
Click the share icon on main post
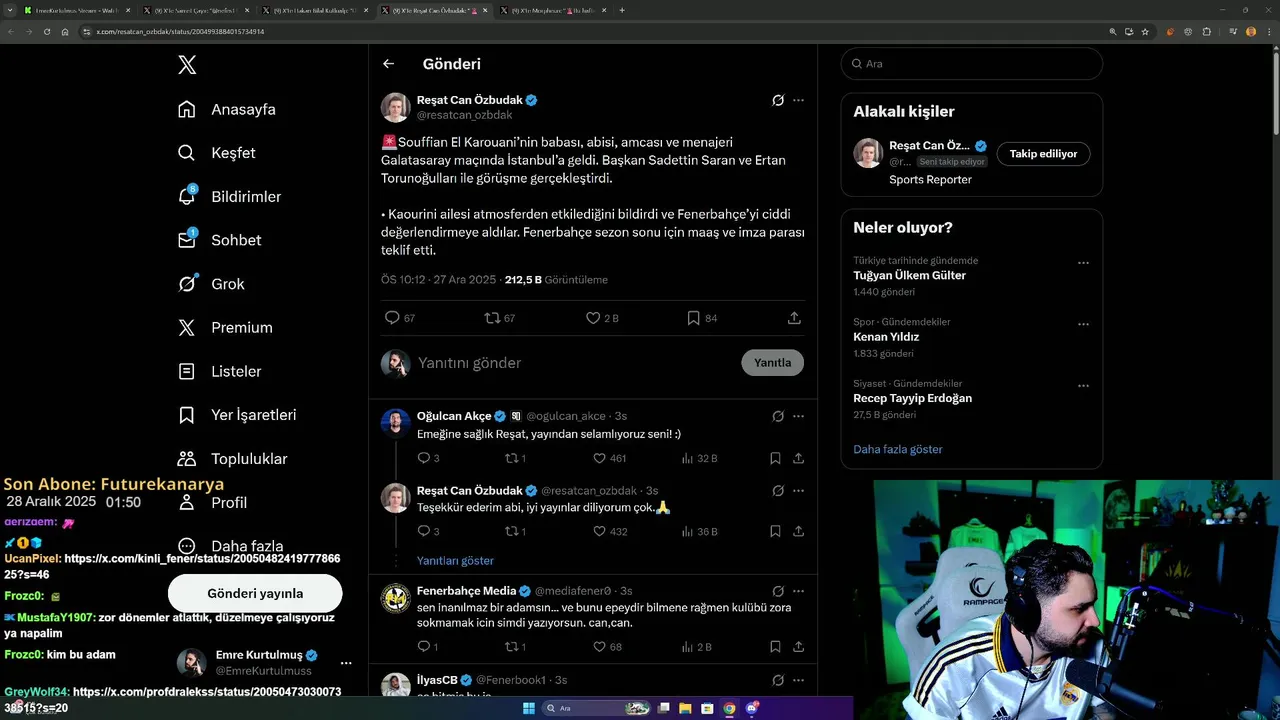click(x=794, y=318)
